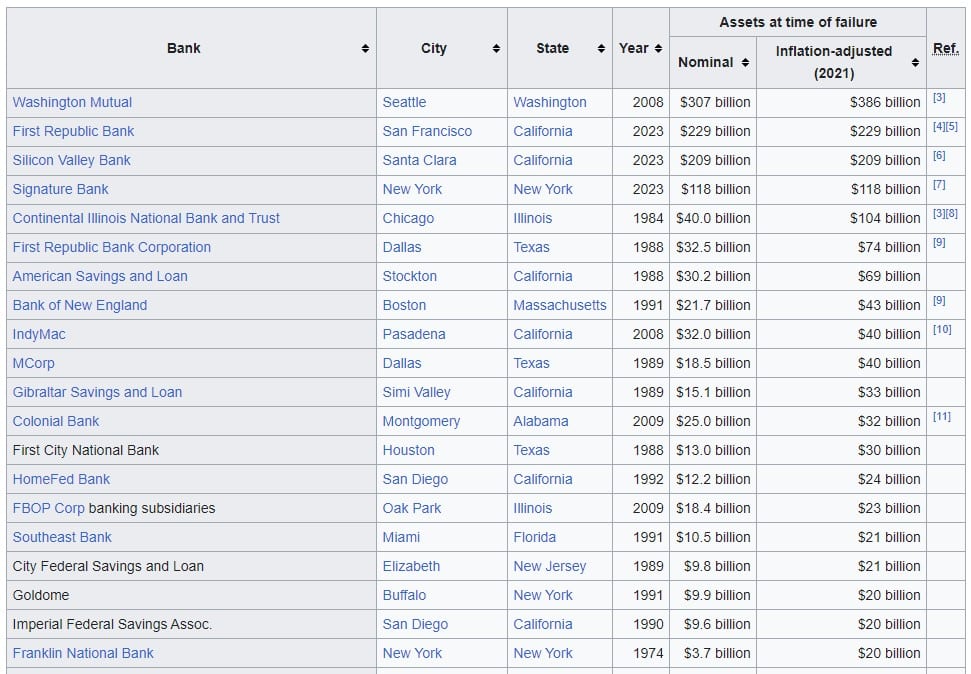Open the MCorp link

(33, 363)
